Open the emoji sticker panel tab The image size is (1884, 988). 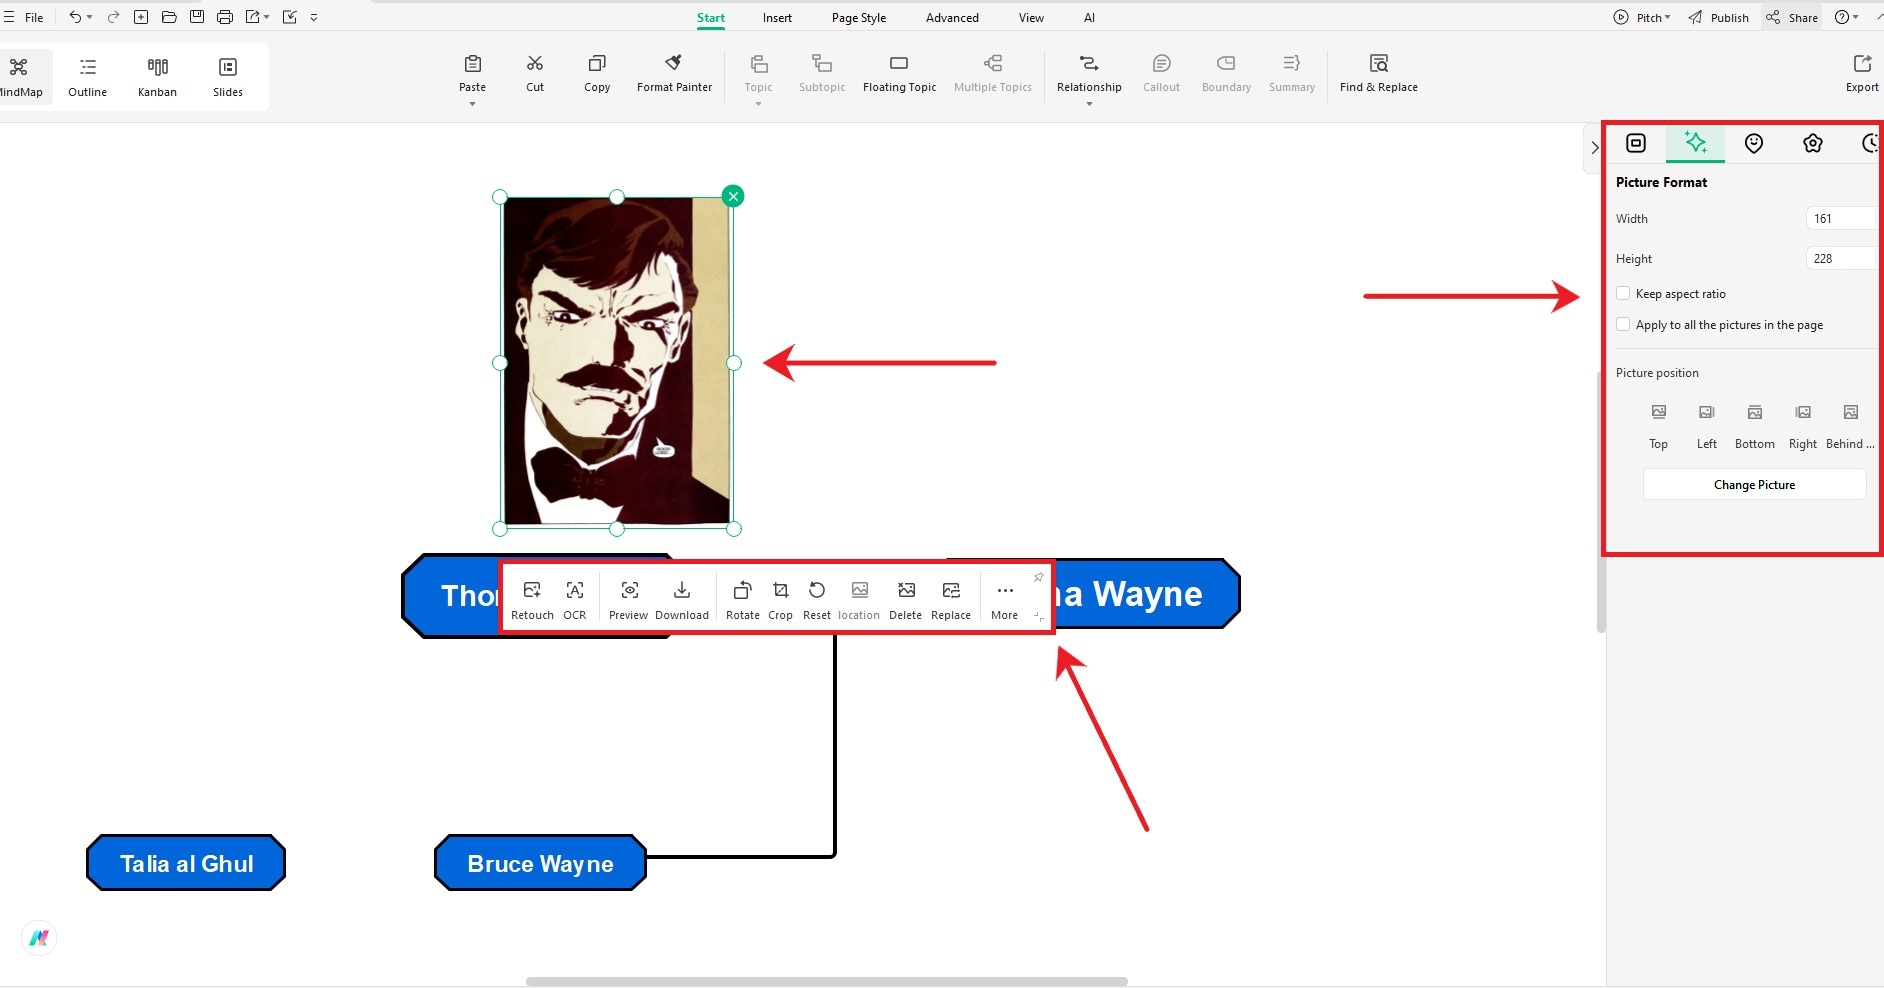click(x=1754, y=143)
